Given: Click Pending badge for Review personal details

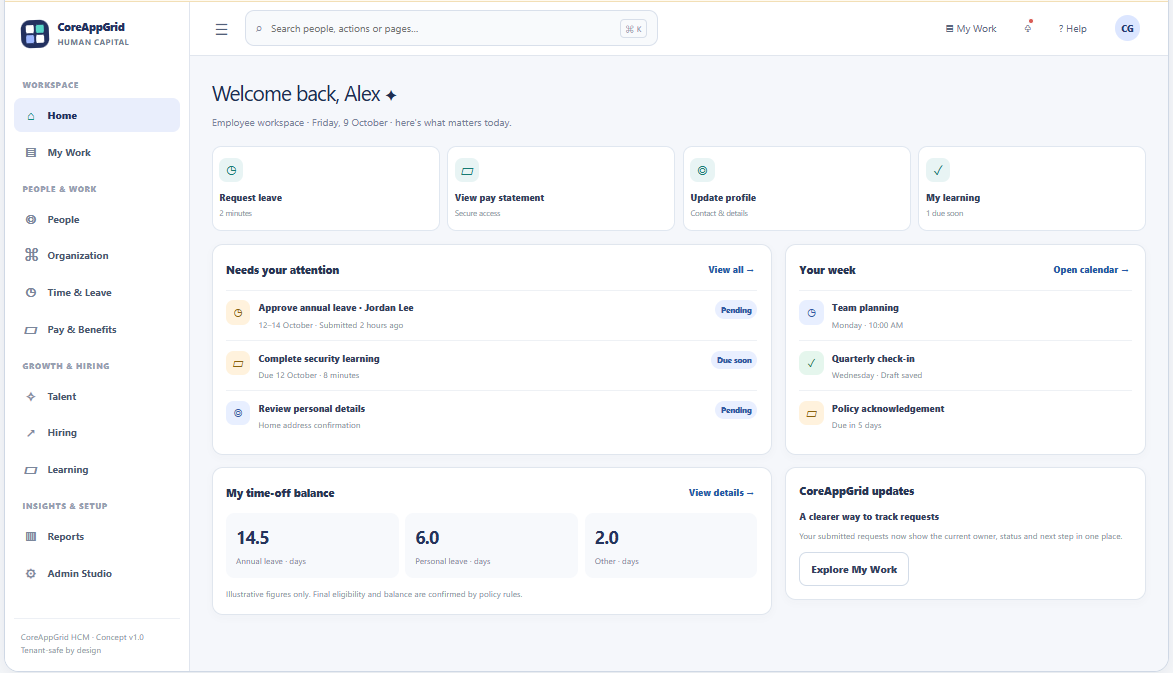Looking at the screenshot, I should 736,411.
